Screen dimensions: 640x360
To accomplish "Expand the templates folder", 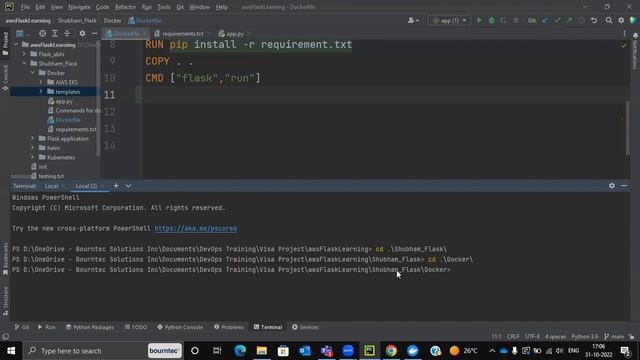I will [x=41, y=91].
